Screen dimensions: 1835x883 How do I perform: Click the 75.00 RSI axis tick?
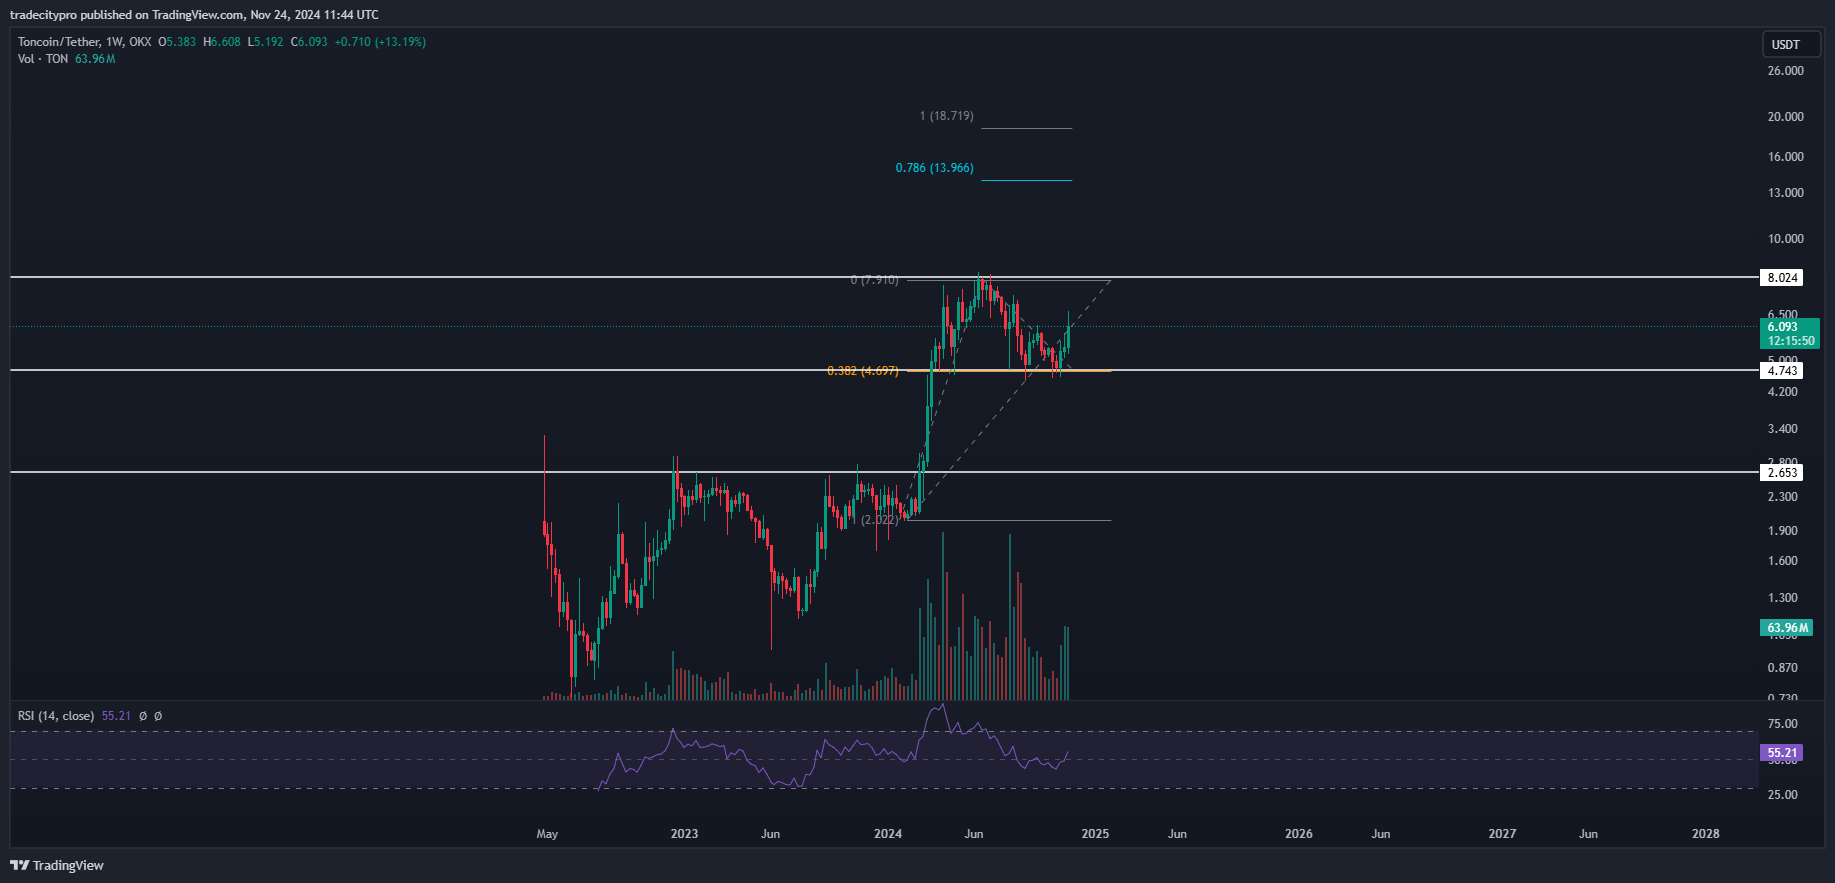pyautogui.click(x=1783, y=724)
